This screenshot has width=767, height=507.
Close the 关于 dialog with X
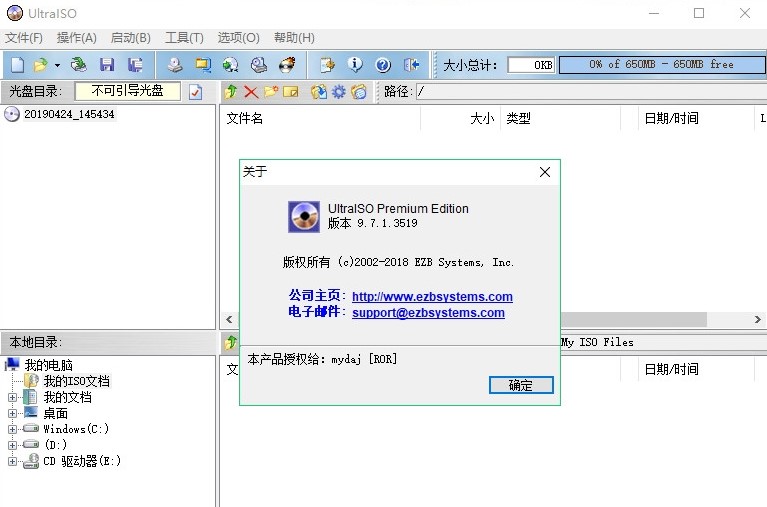click(545, 172)
